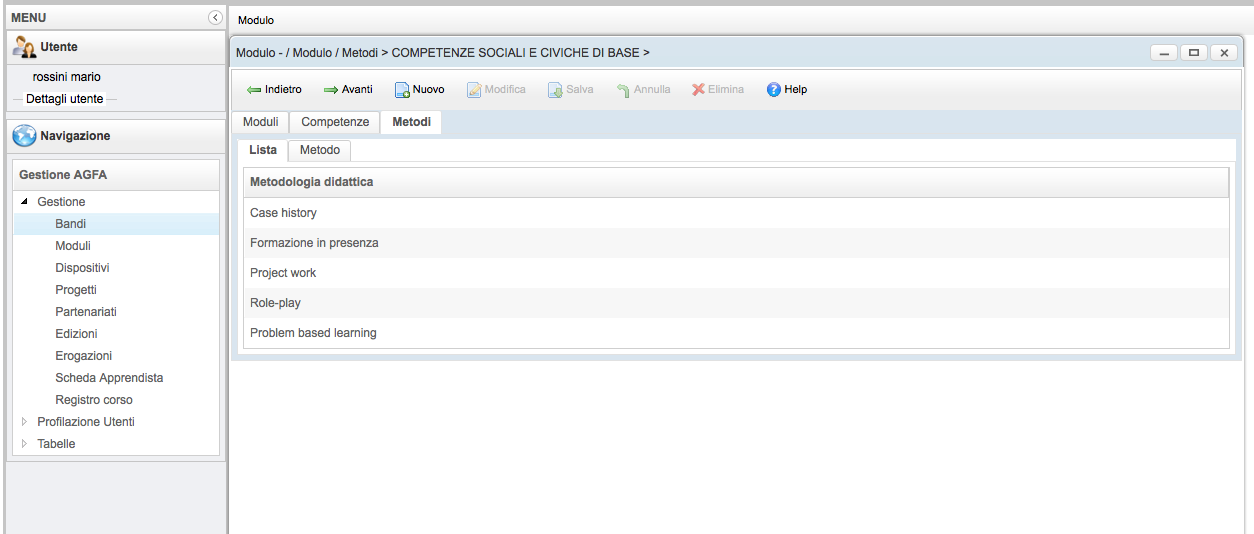This screenshot has width=1254, height=534.
Task: Switch to the Moduli tab
Action: tap(261, 122)
